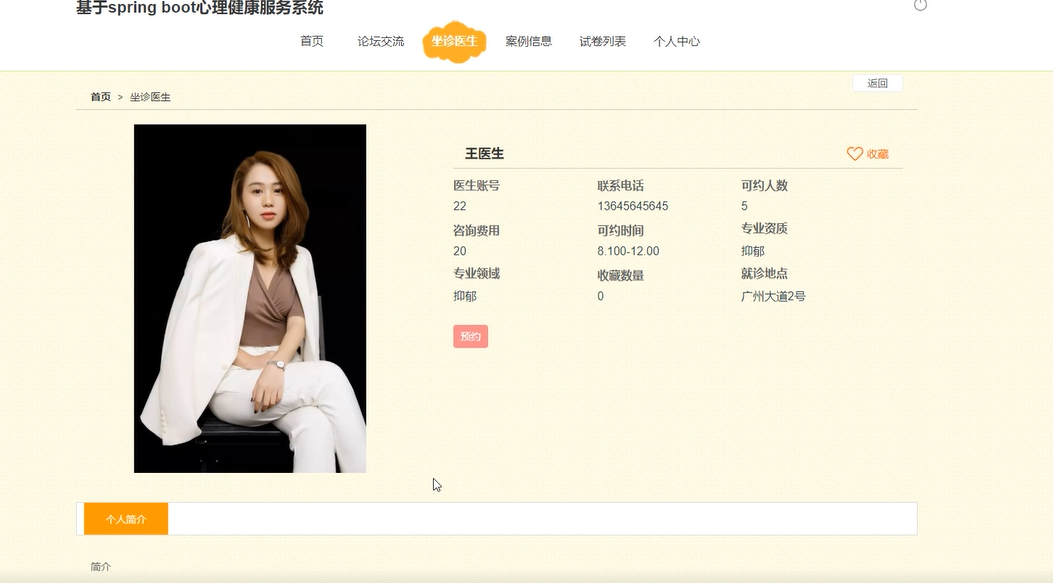Click the doctor portrait photo
Viewport: 1053px width, 583px height.
(250, 298)
